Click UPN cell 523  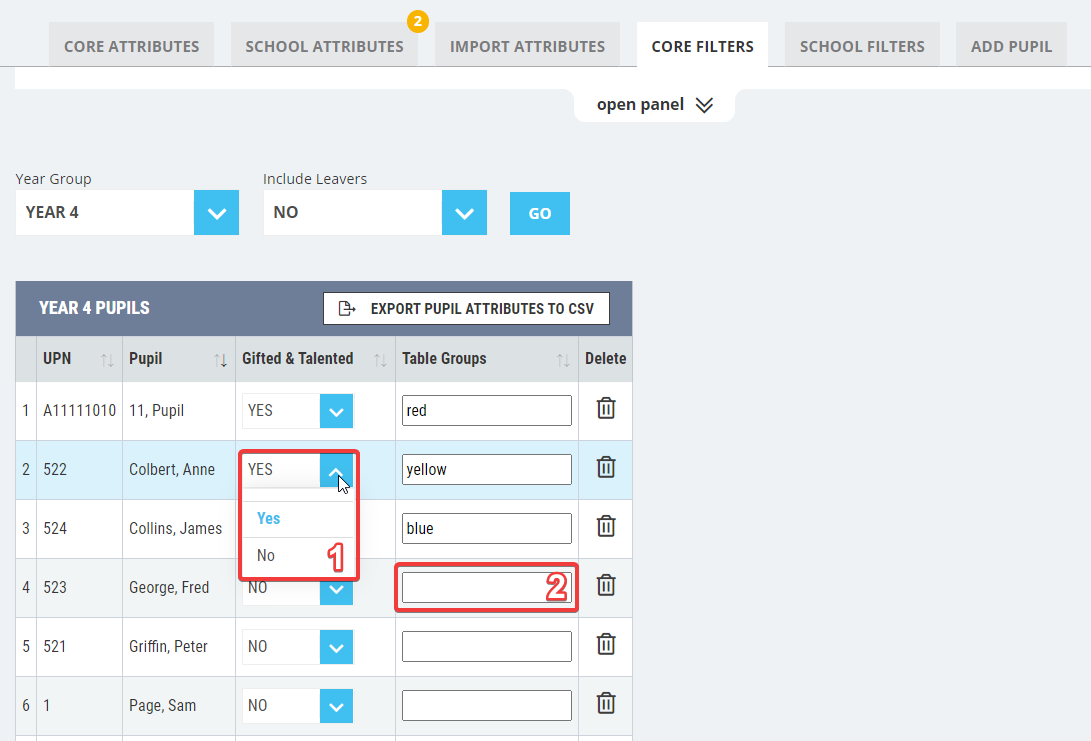click(55, 588)
